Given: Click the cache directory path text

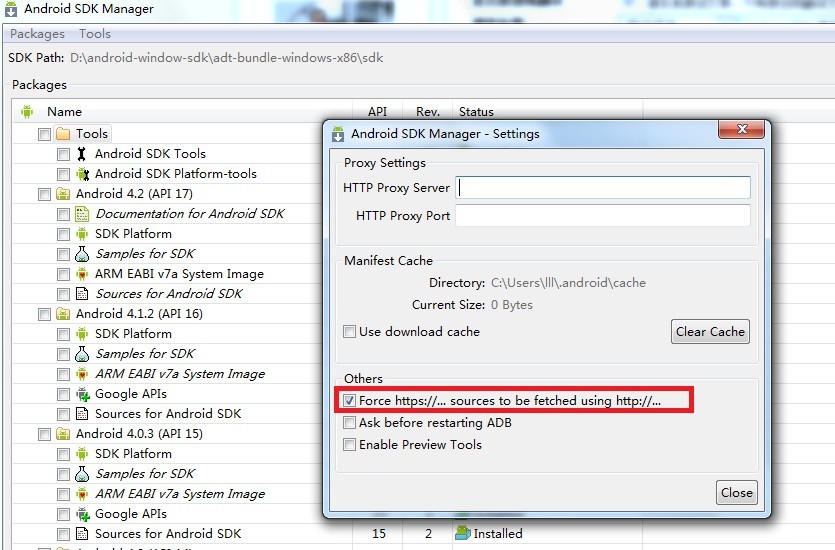Looking at the screenshot, I should [x=568, y=283].
